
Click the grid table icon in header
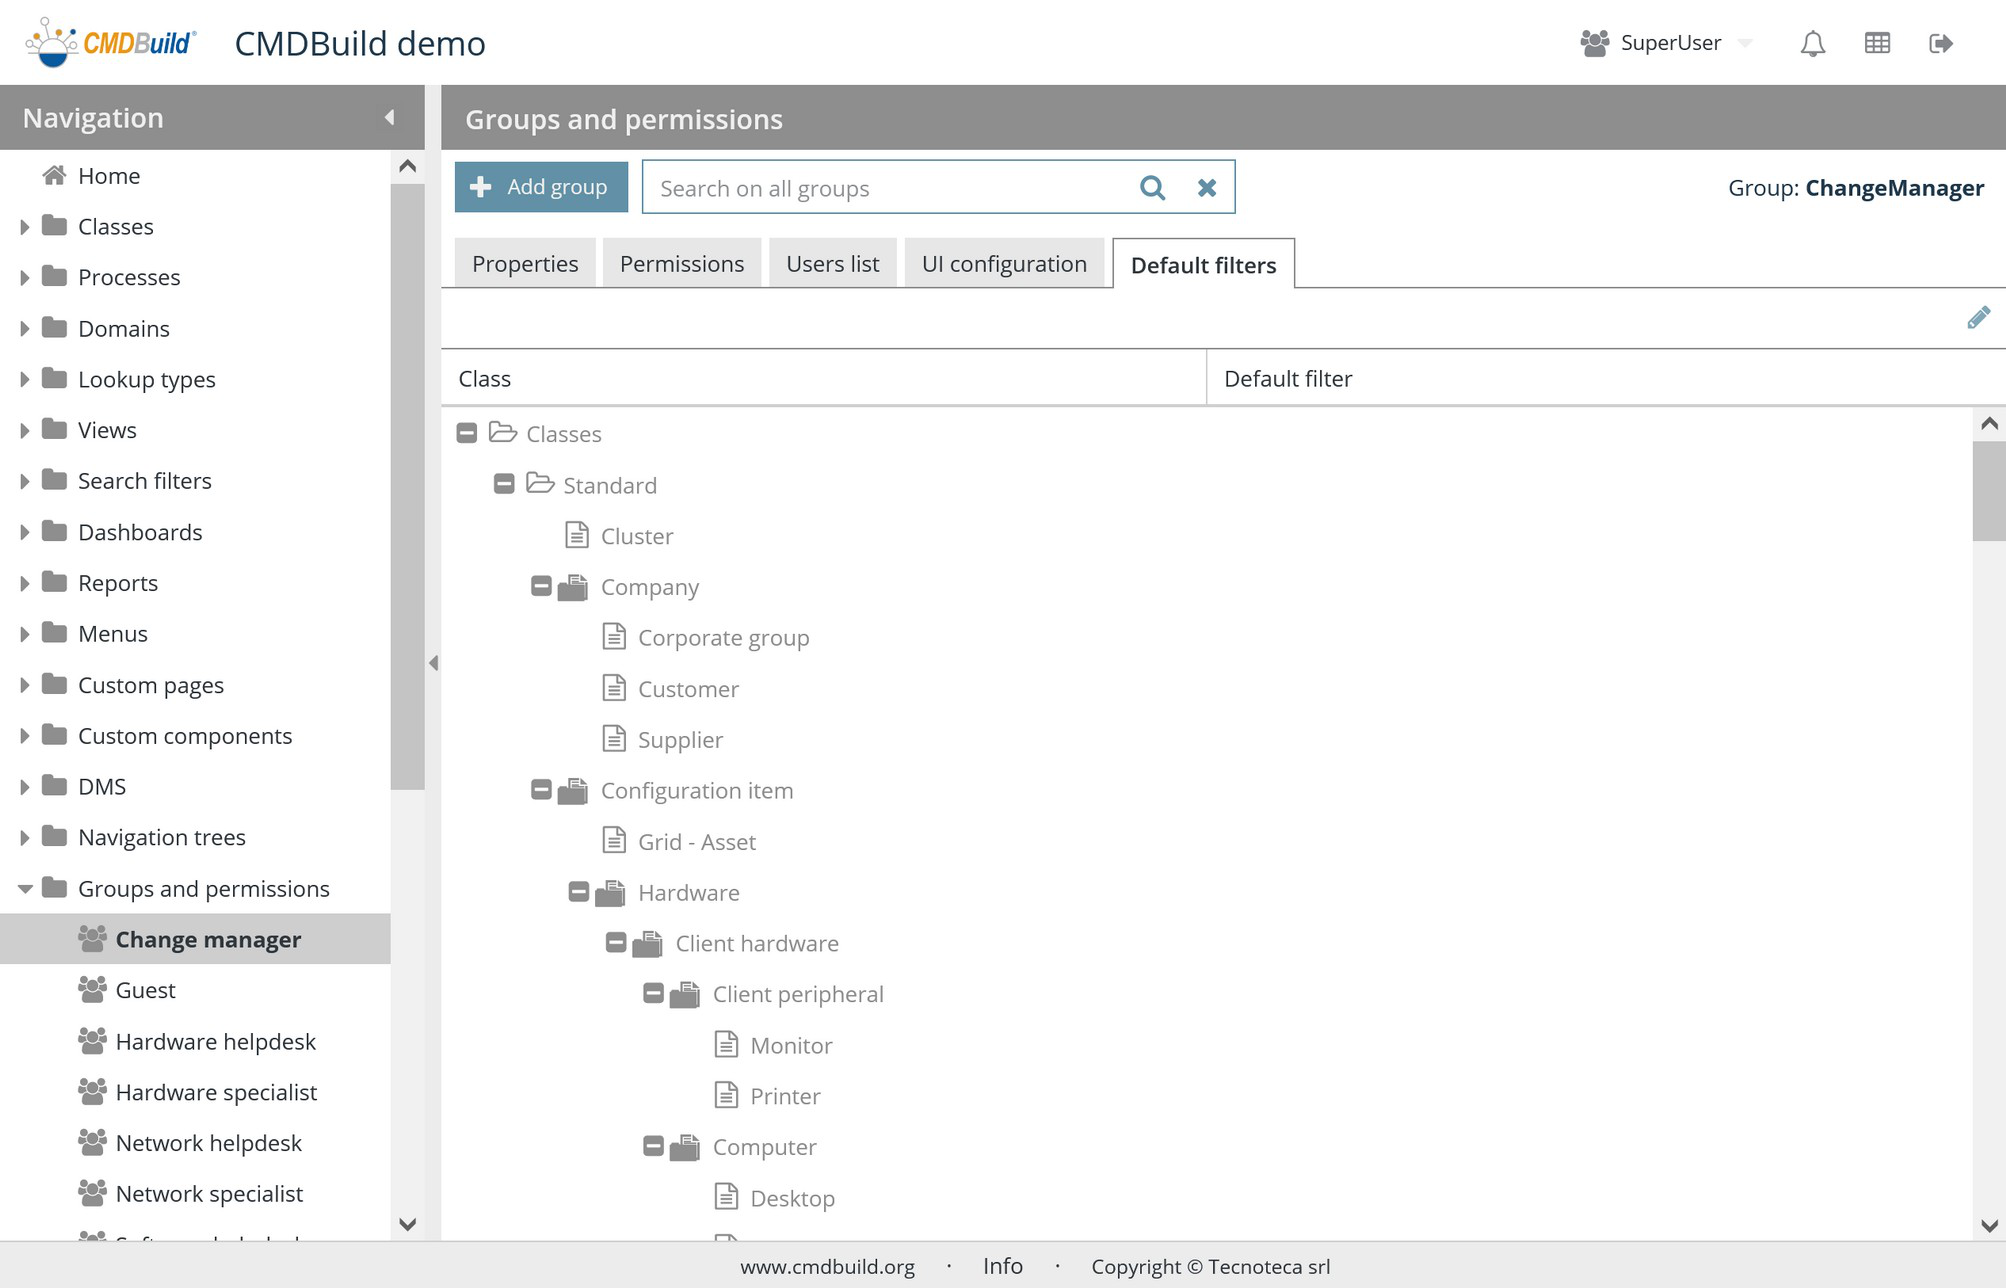[x=1877, y=43]
